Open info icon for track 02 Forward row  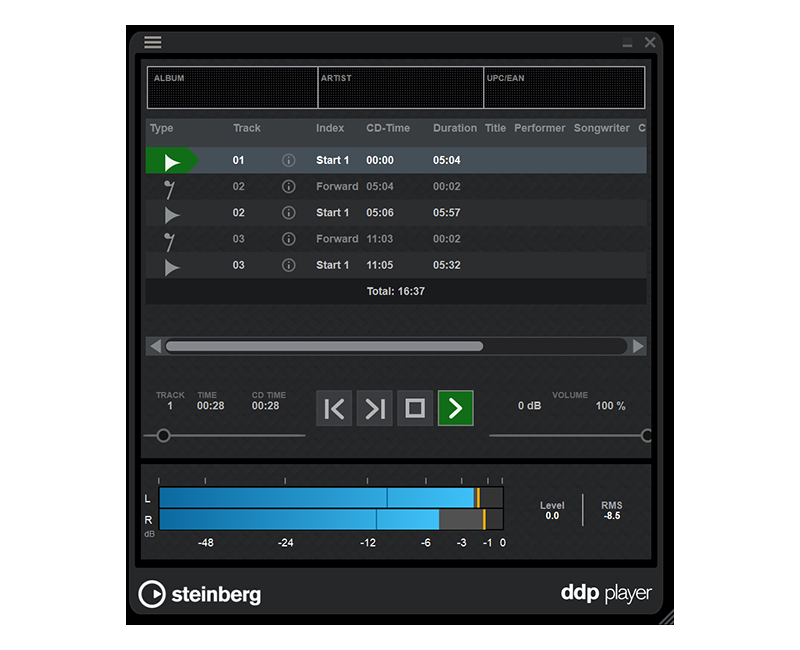click(289, 187)
